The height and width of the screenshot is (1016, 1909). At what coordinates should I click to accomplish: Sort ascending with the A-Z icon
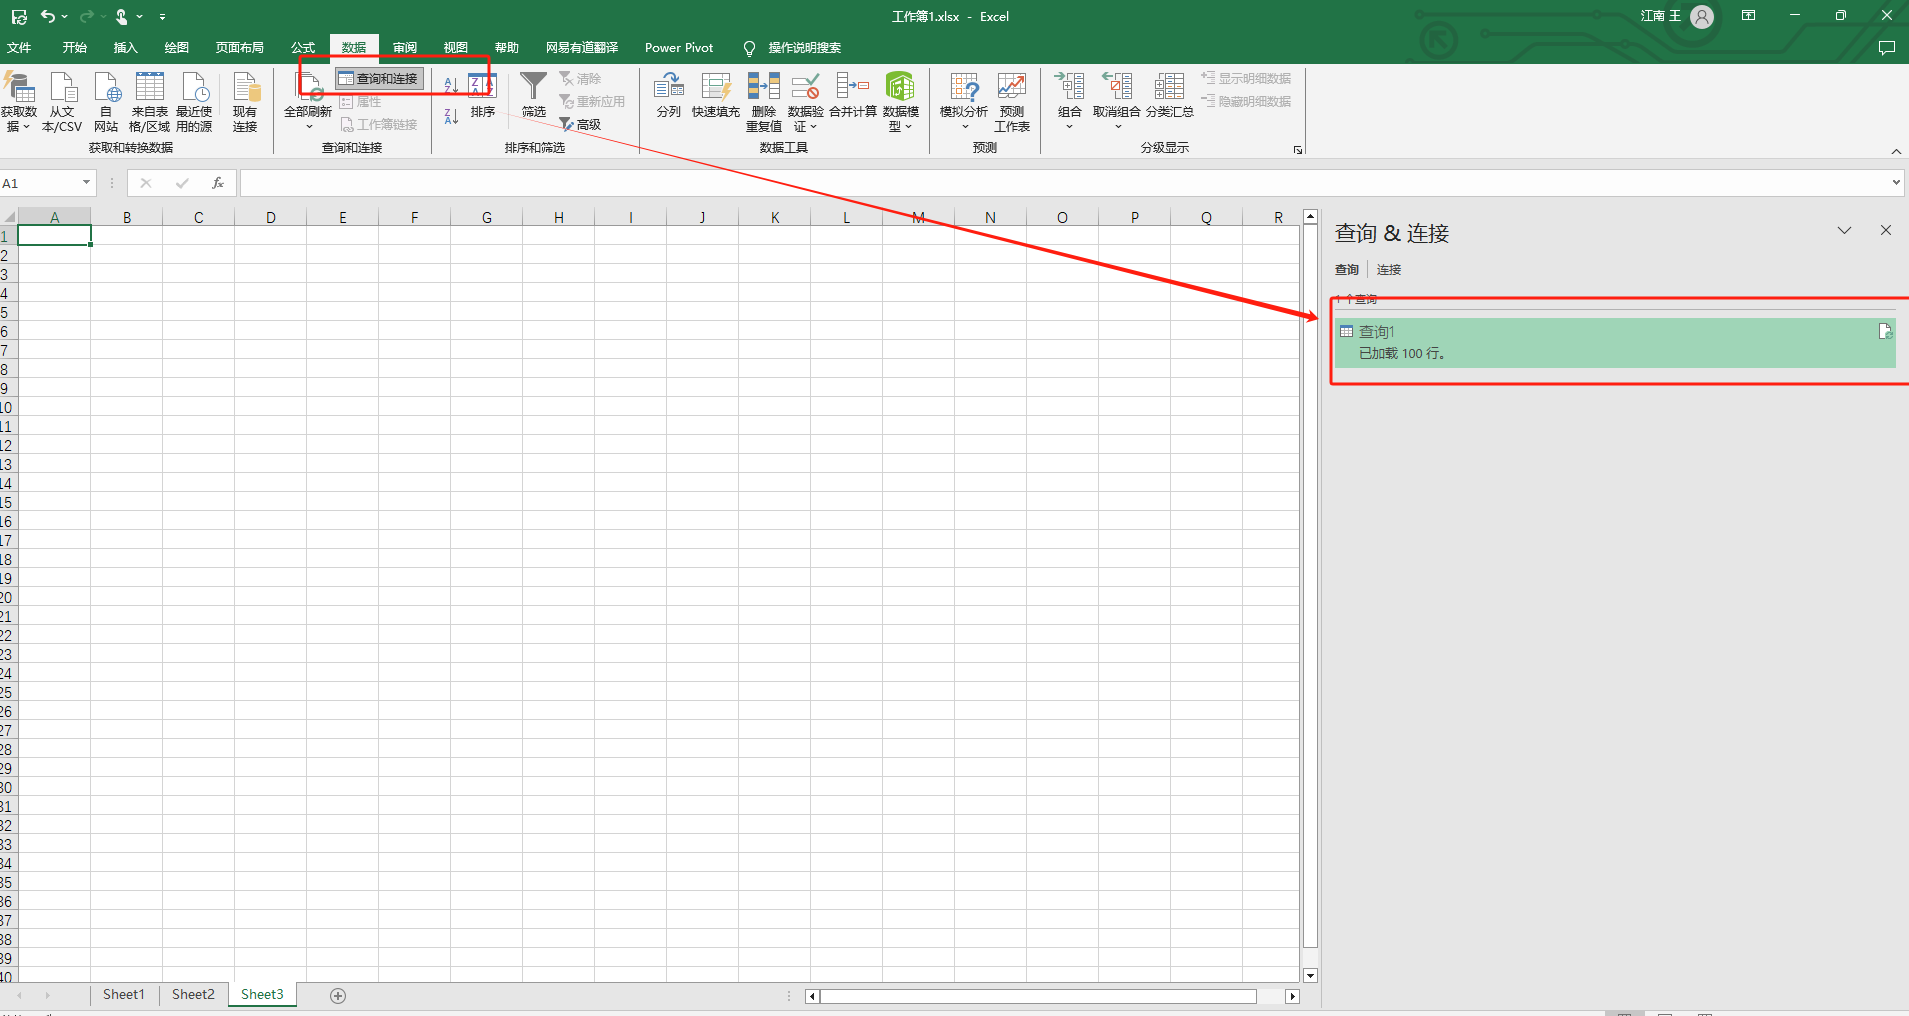[x=451, y=86]
